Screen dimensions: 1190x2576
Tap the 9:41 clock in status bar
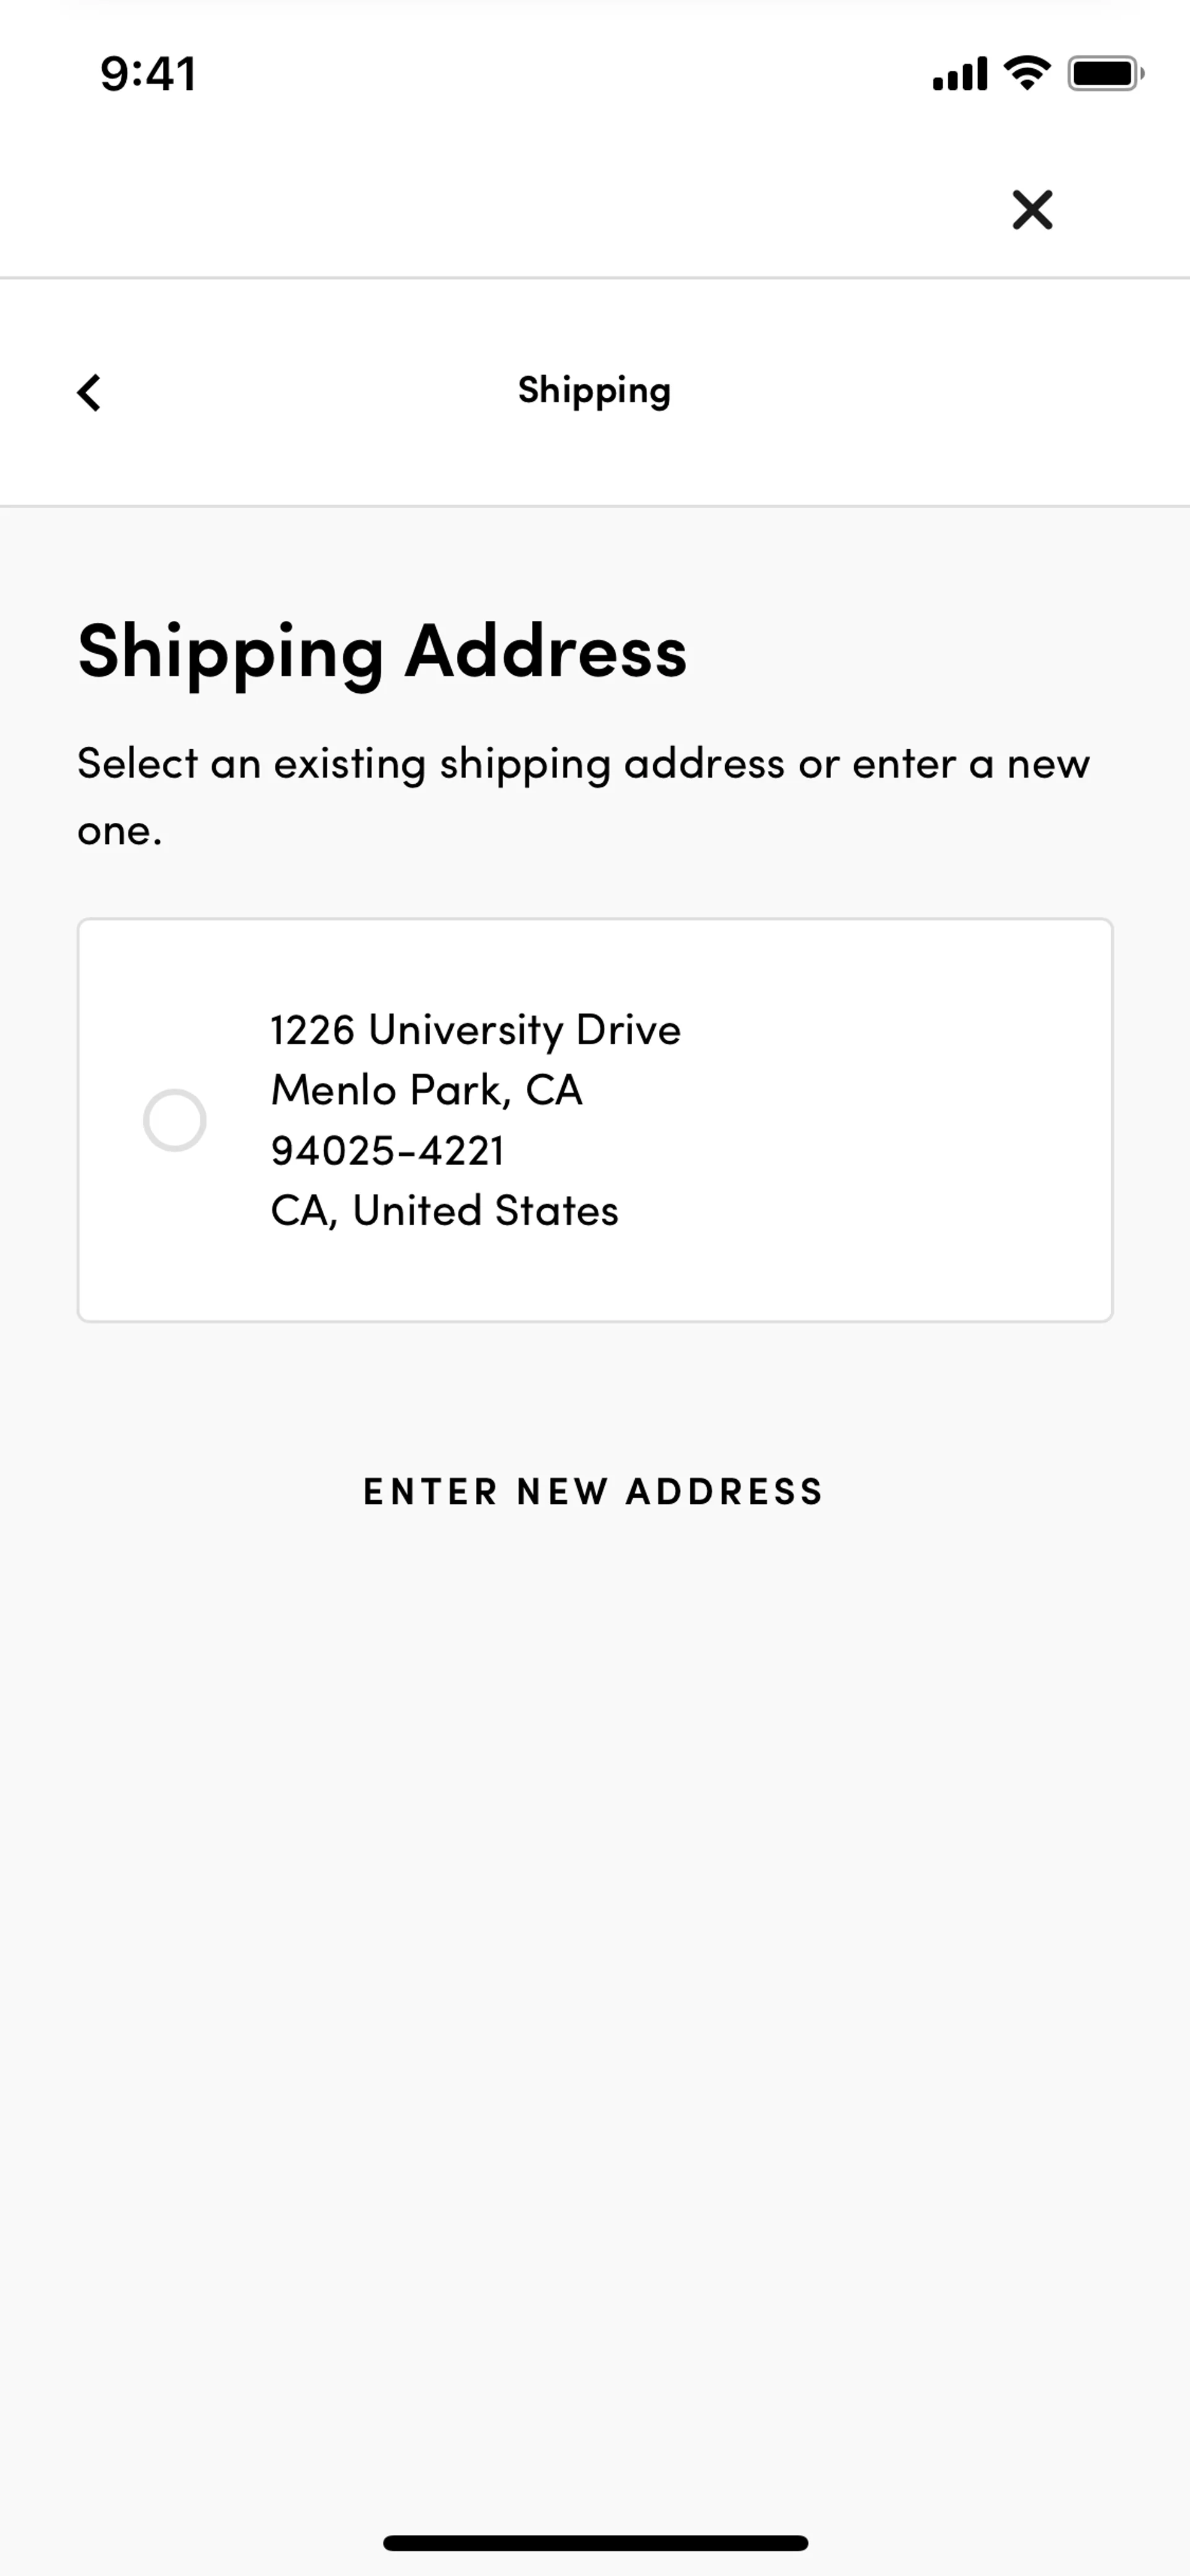tap(148, 74)
